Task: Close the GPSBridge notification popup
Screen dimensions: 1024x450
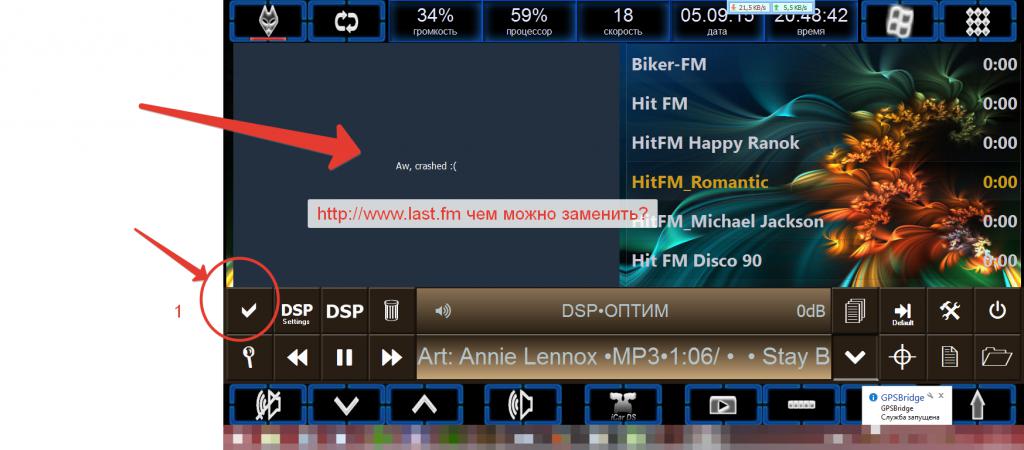Action: (941, 396)
